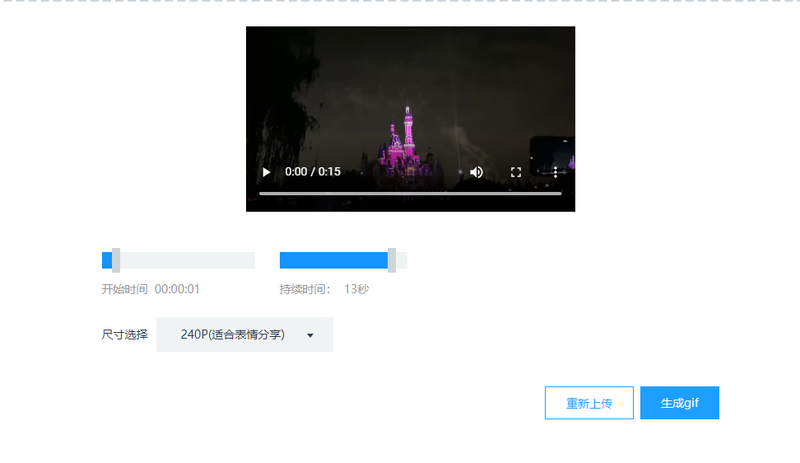This screenshot has height=463, width=800.
Task: Click the video progress bar
Action: [410, 193]
